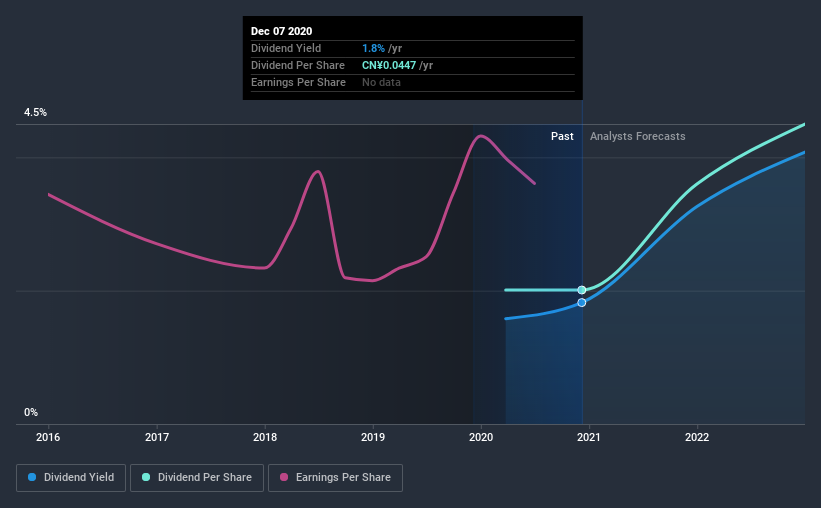Click the pink Earnings Per Share legend dot
This screenshot has width=821, height=508.
tap(284, 477)
